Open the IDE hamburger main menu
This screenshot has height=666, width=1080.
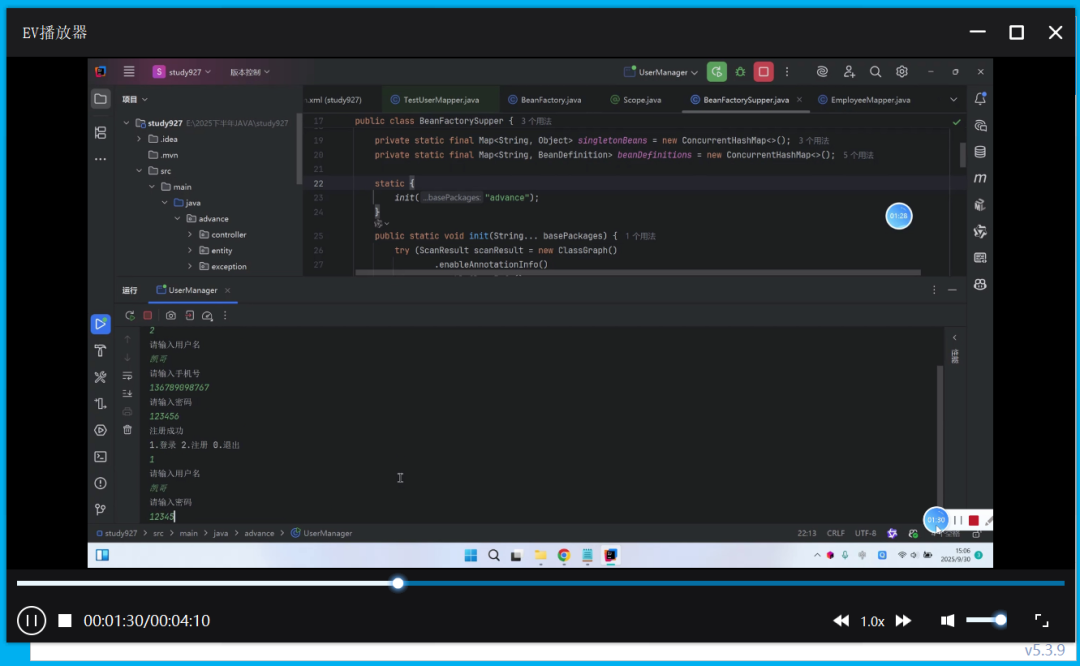click(129, 72)
